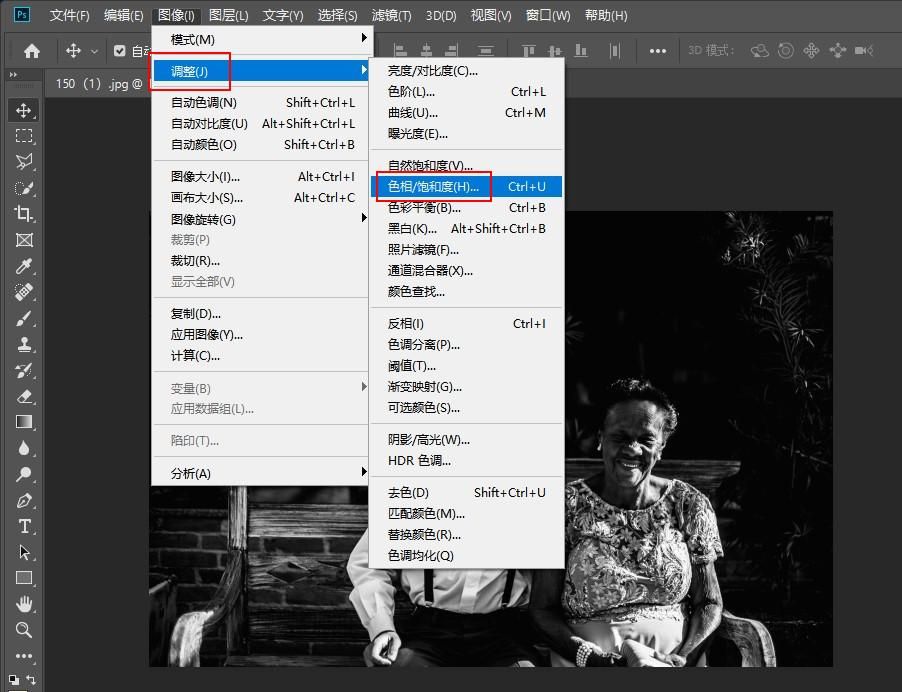Open the 图层(L) menu
The width and height of the screenshot is (902, 692).
(x=228, y=16)
